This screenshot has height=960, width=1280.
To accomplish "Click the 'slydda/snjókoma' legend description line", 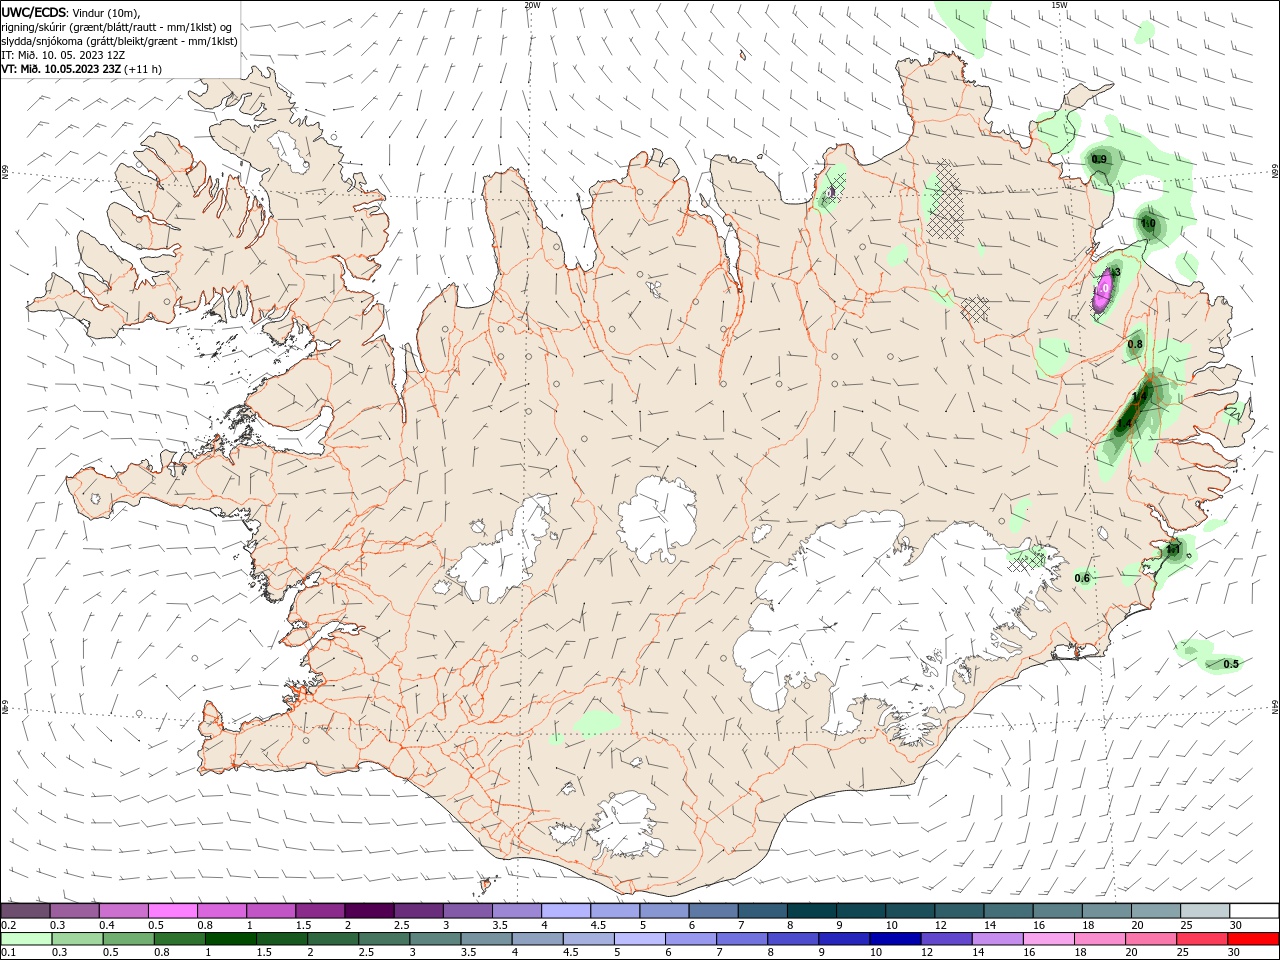I will click(119, 41).
